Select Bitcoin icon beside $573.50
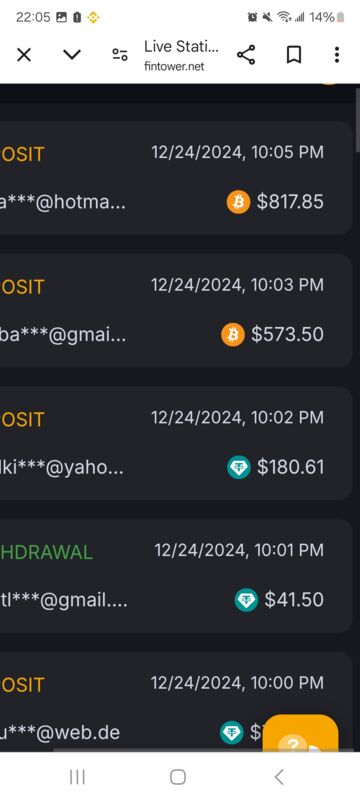The image size is (360, 800). point(233,335)
